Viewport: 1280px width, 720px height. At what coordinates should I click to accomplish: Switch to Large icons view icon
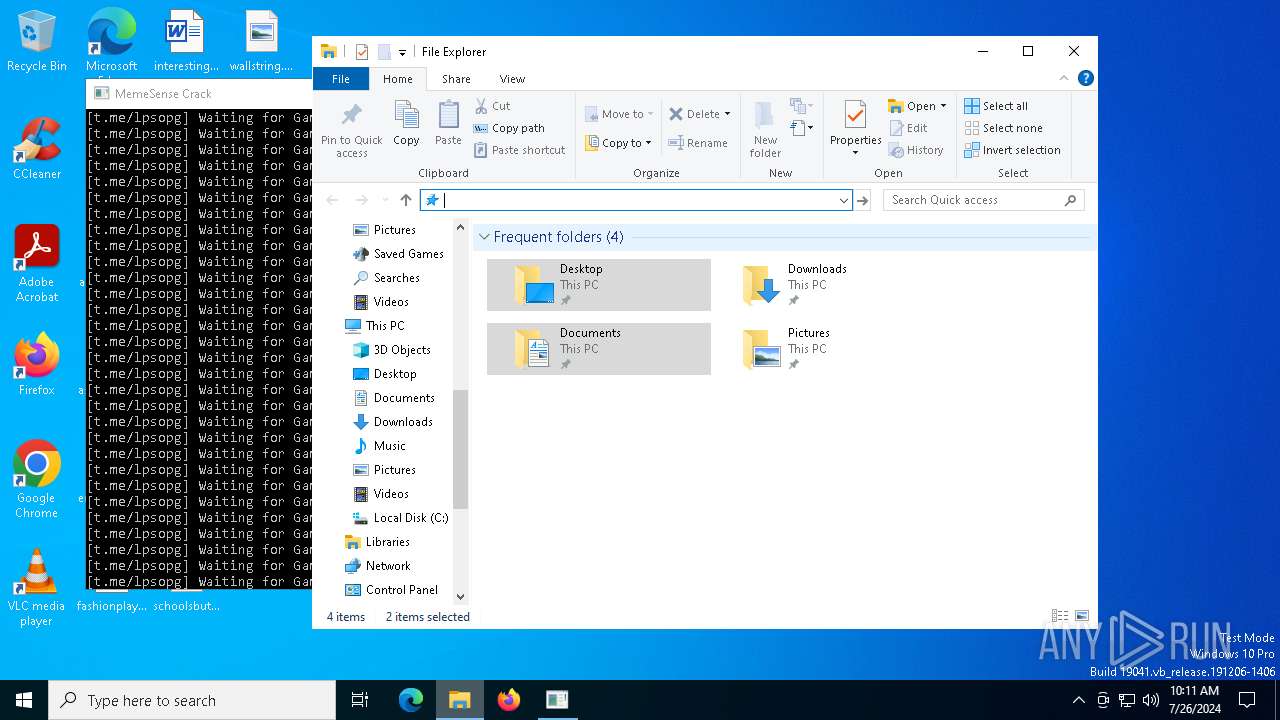(x=1082, y=616)
